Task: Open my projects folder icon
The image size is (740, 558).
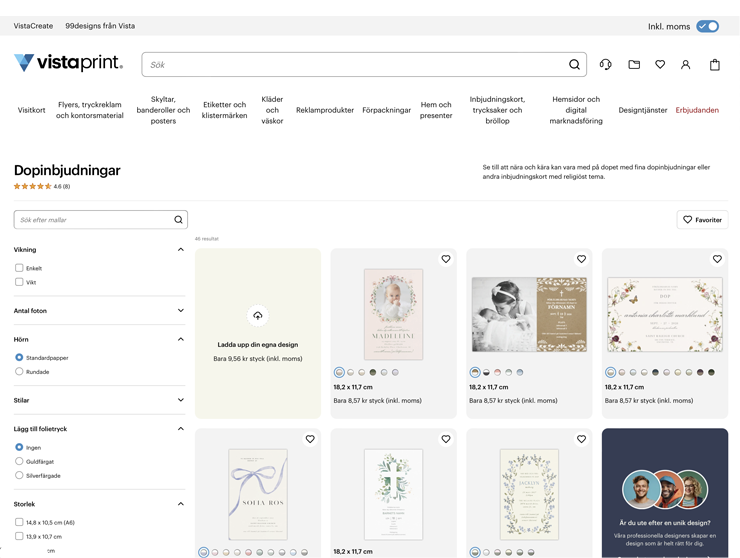Action: (x=634, y=65)
